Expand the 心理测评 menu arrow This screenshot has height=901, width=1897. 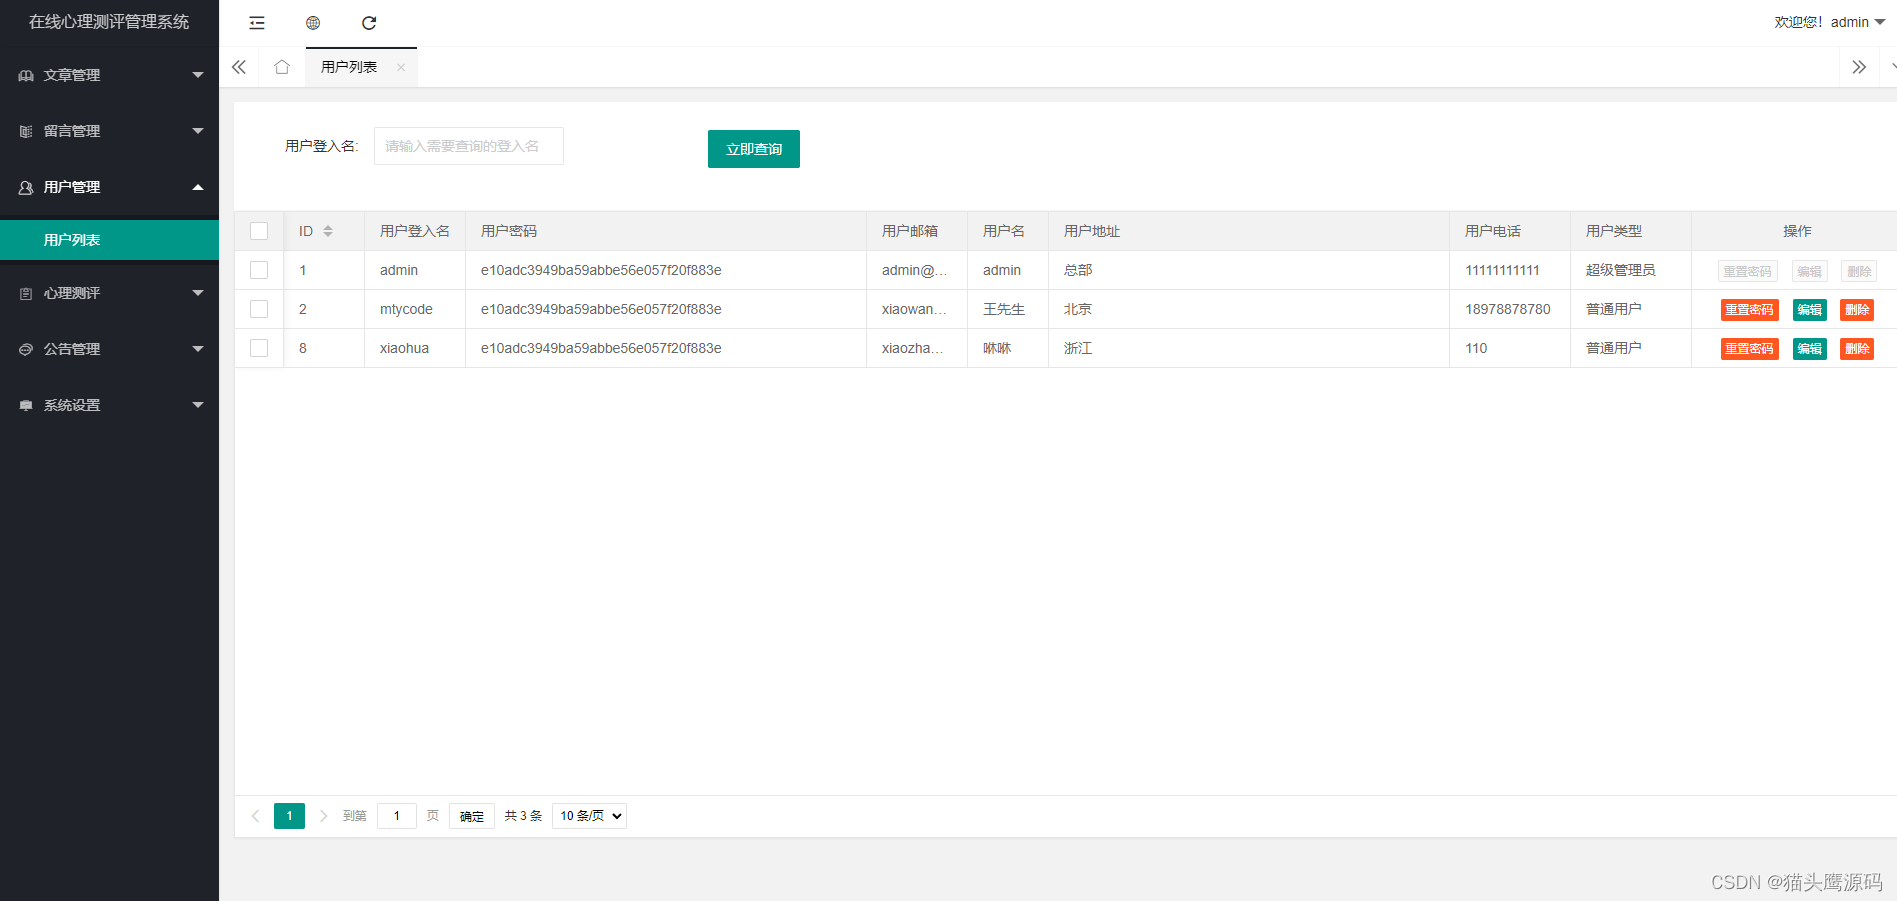(198, 293)
